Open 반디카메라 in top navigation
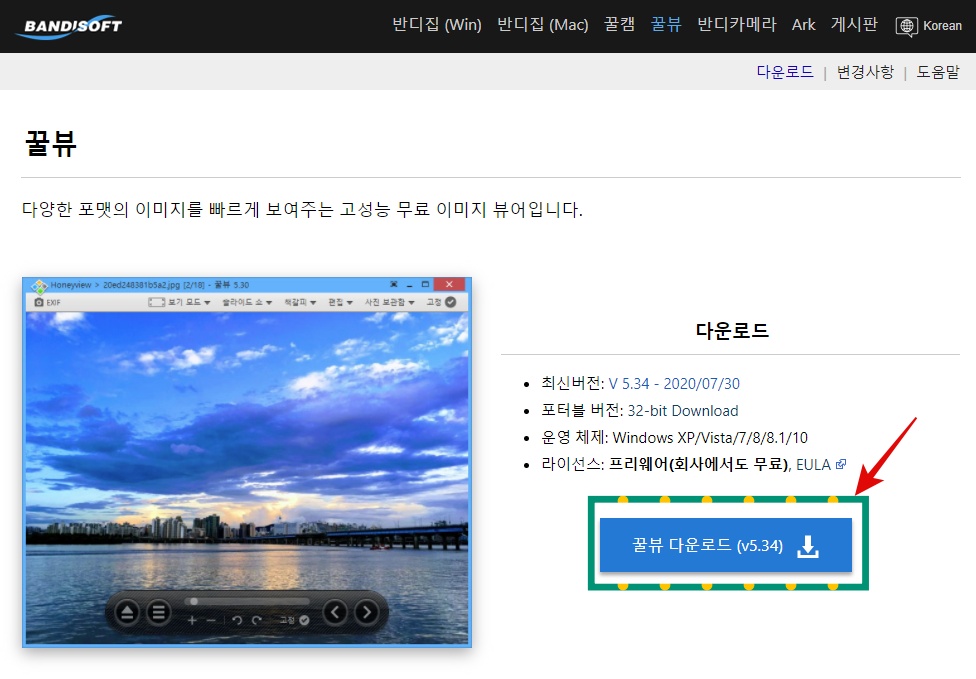The width and height of the screenshot is (976, 679). tap(737, 24)
